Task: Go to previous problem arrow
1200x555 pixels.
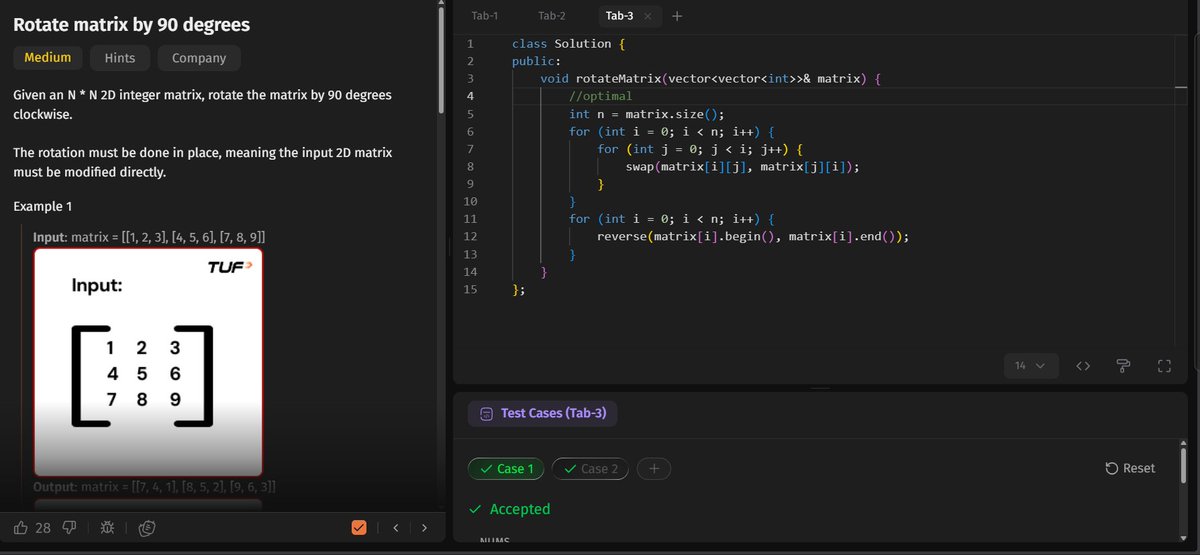Action: (395, 527)
